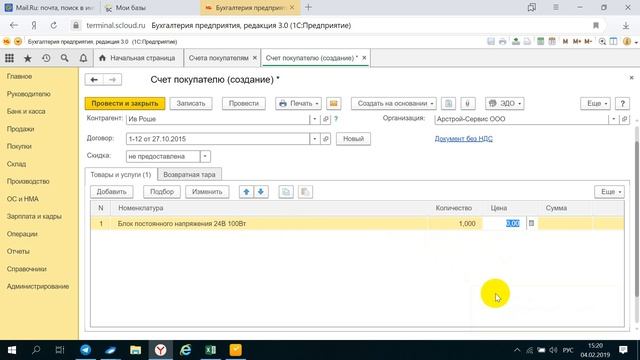Click the Добавить row button

pos(111,191)
